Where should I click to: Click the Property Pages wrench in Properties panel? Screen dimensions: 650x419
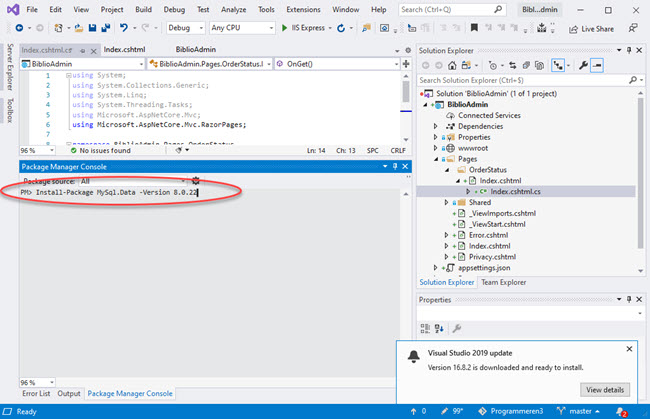click(457, 328)
